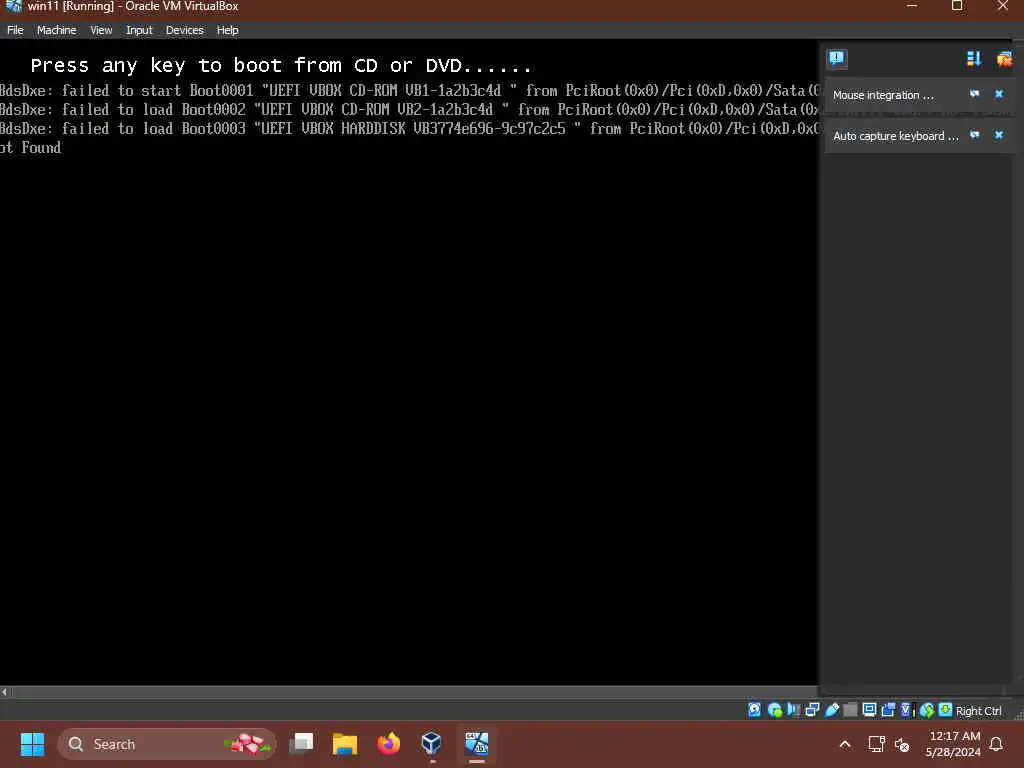1024x768 pixels.
Task: Disable the Auto capture keyboard notification
Action: pos(974,135)
